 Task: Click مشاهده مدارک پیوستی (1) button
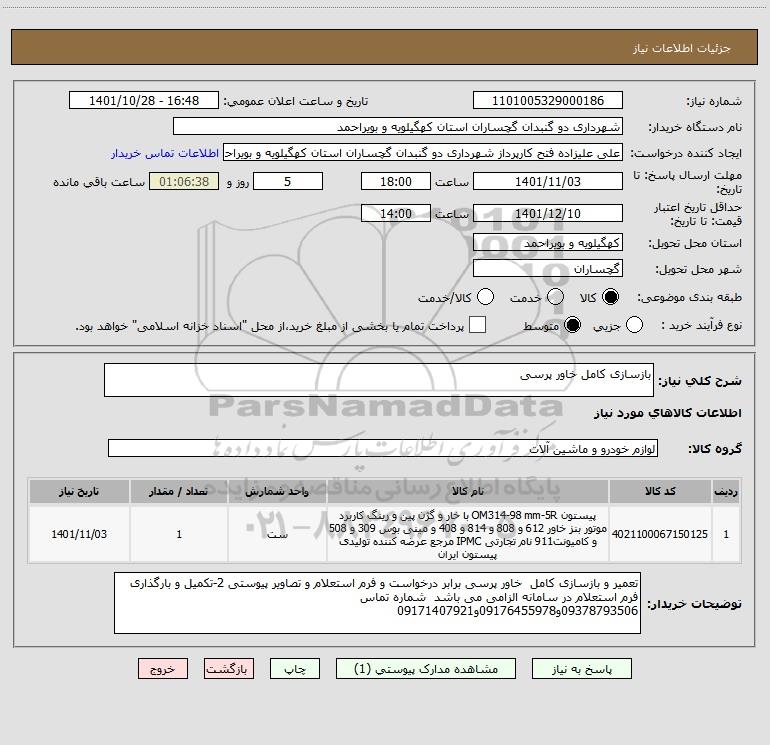point(426,669)
